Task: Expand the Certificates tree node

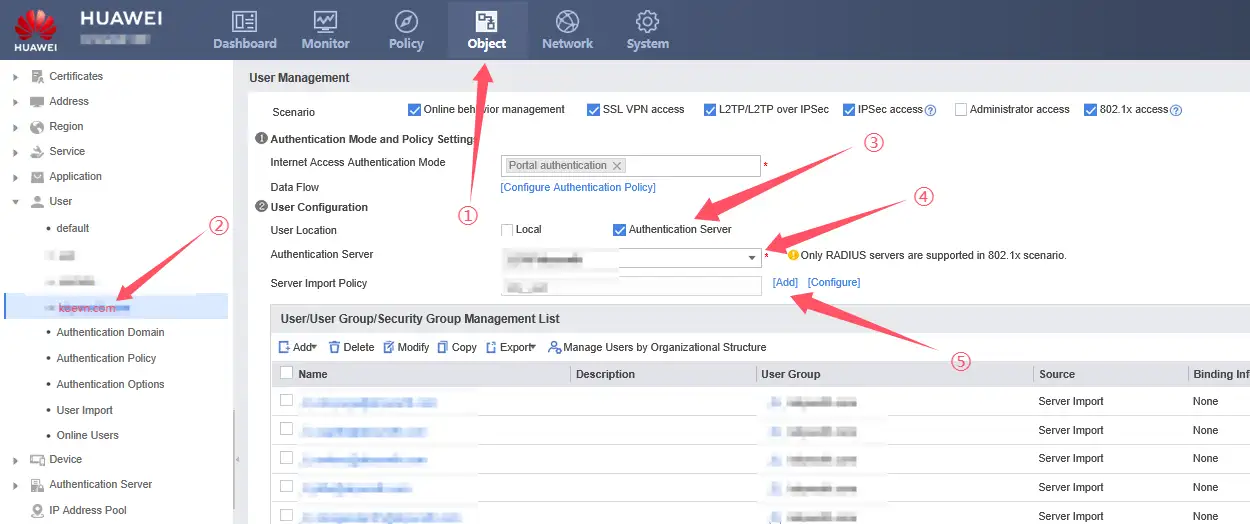Action: [15, 76]
